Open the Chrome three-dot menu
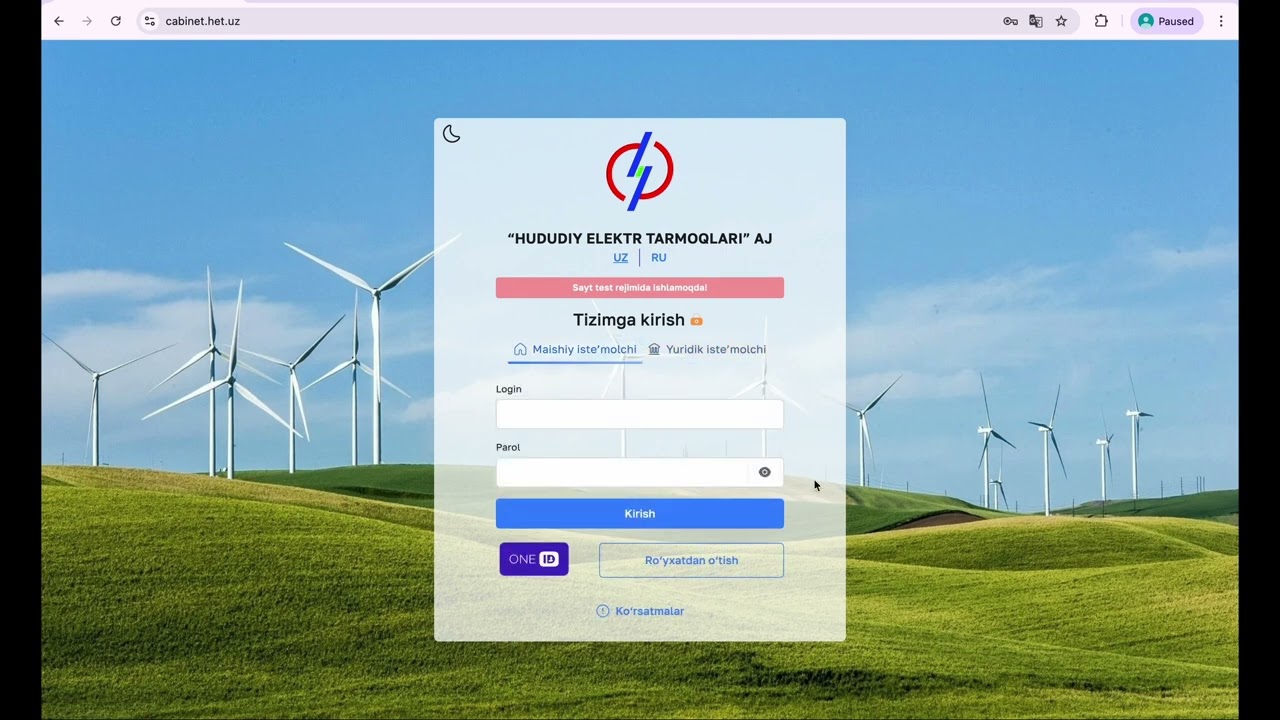Image resolution: width=1280 pixels, height=720 pixels. 1221,21
